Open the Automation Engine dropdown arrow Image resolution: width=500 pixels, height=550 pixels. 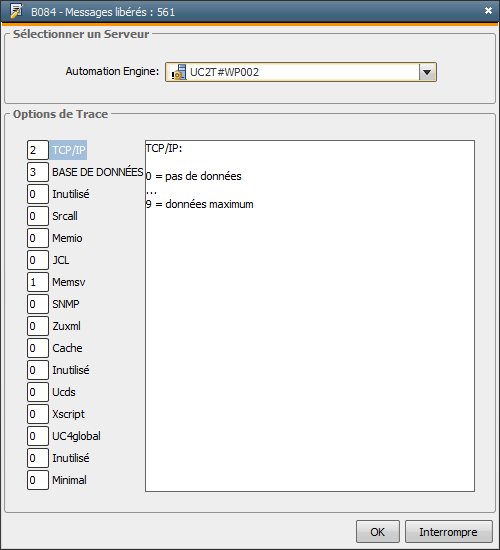pyautogui.click(x=427, y=72)
